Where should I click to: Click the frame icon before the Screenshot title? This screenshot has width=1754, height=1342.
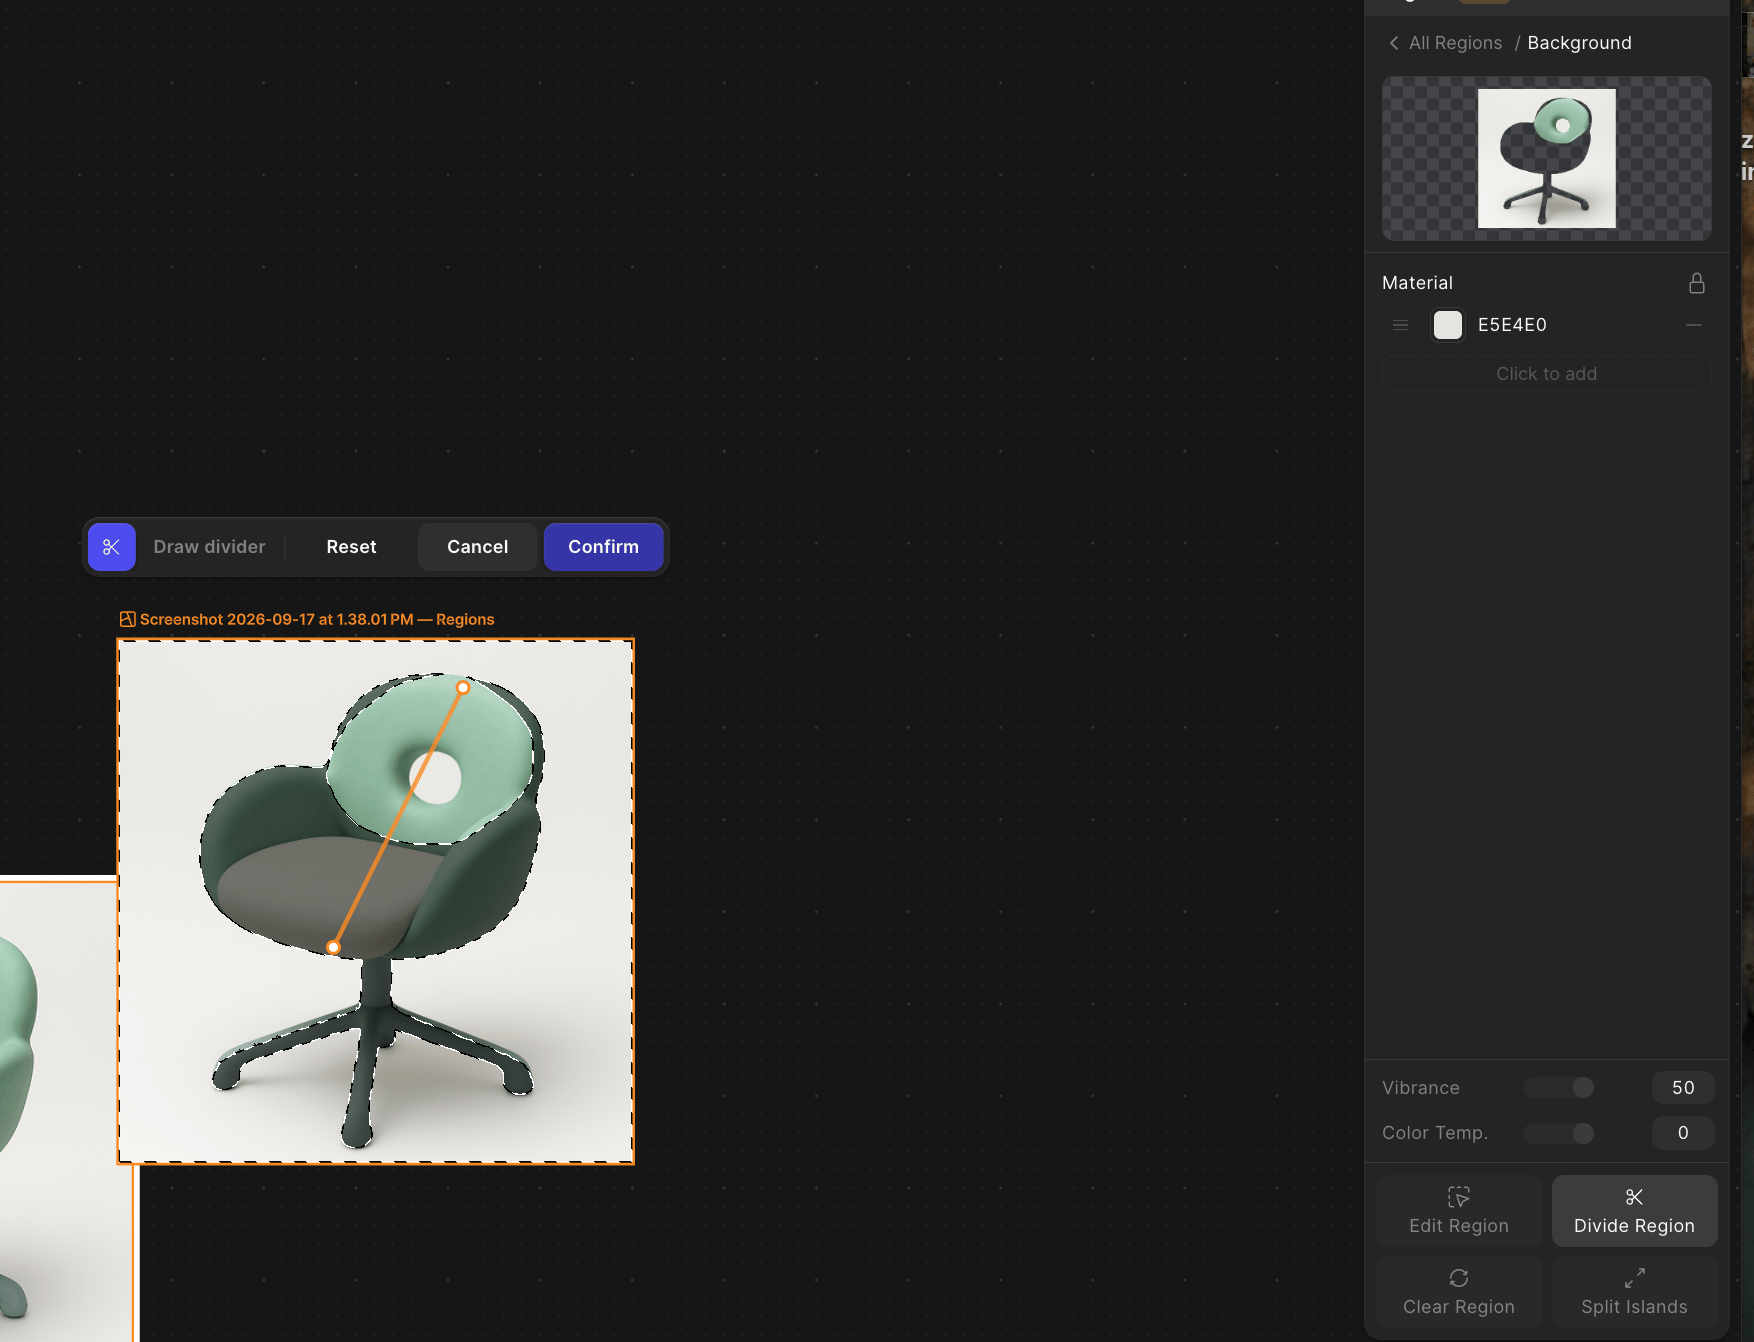(127, 620)
